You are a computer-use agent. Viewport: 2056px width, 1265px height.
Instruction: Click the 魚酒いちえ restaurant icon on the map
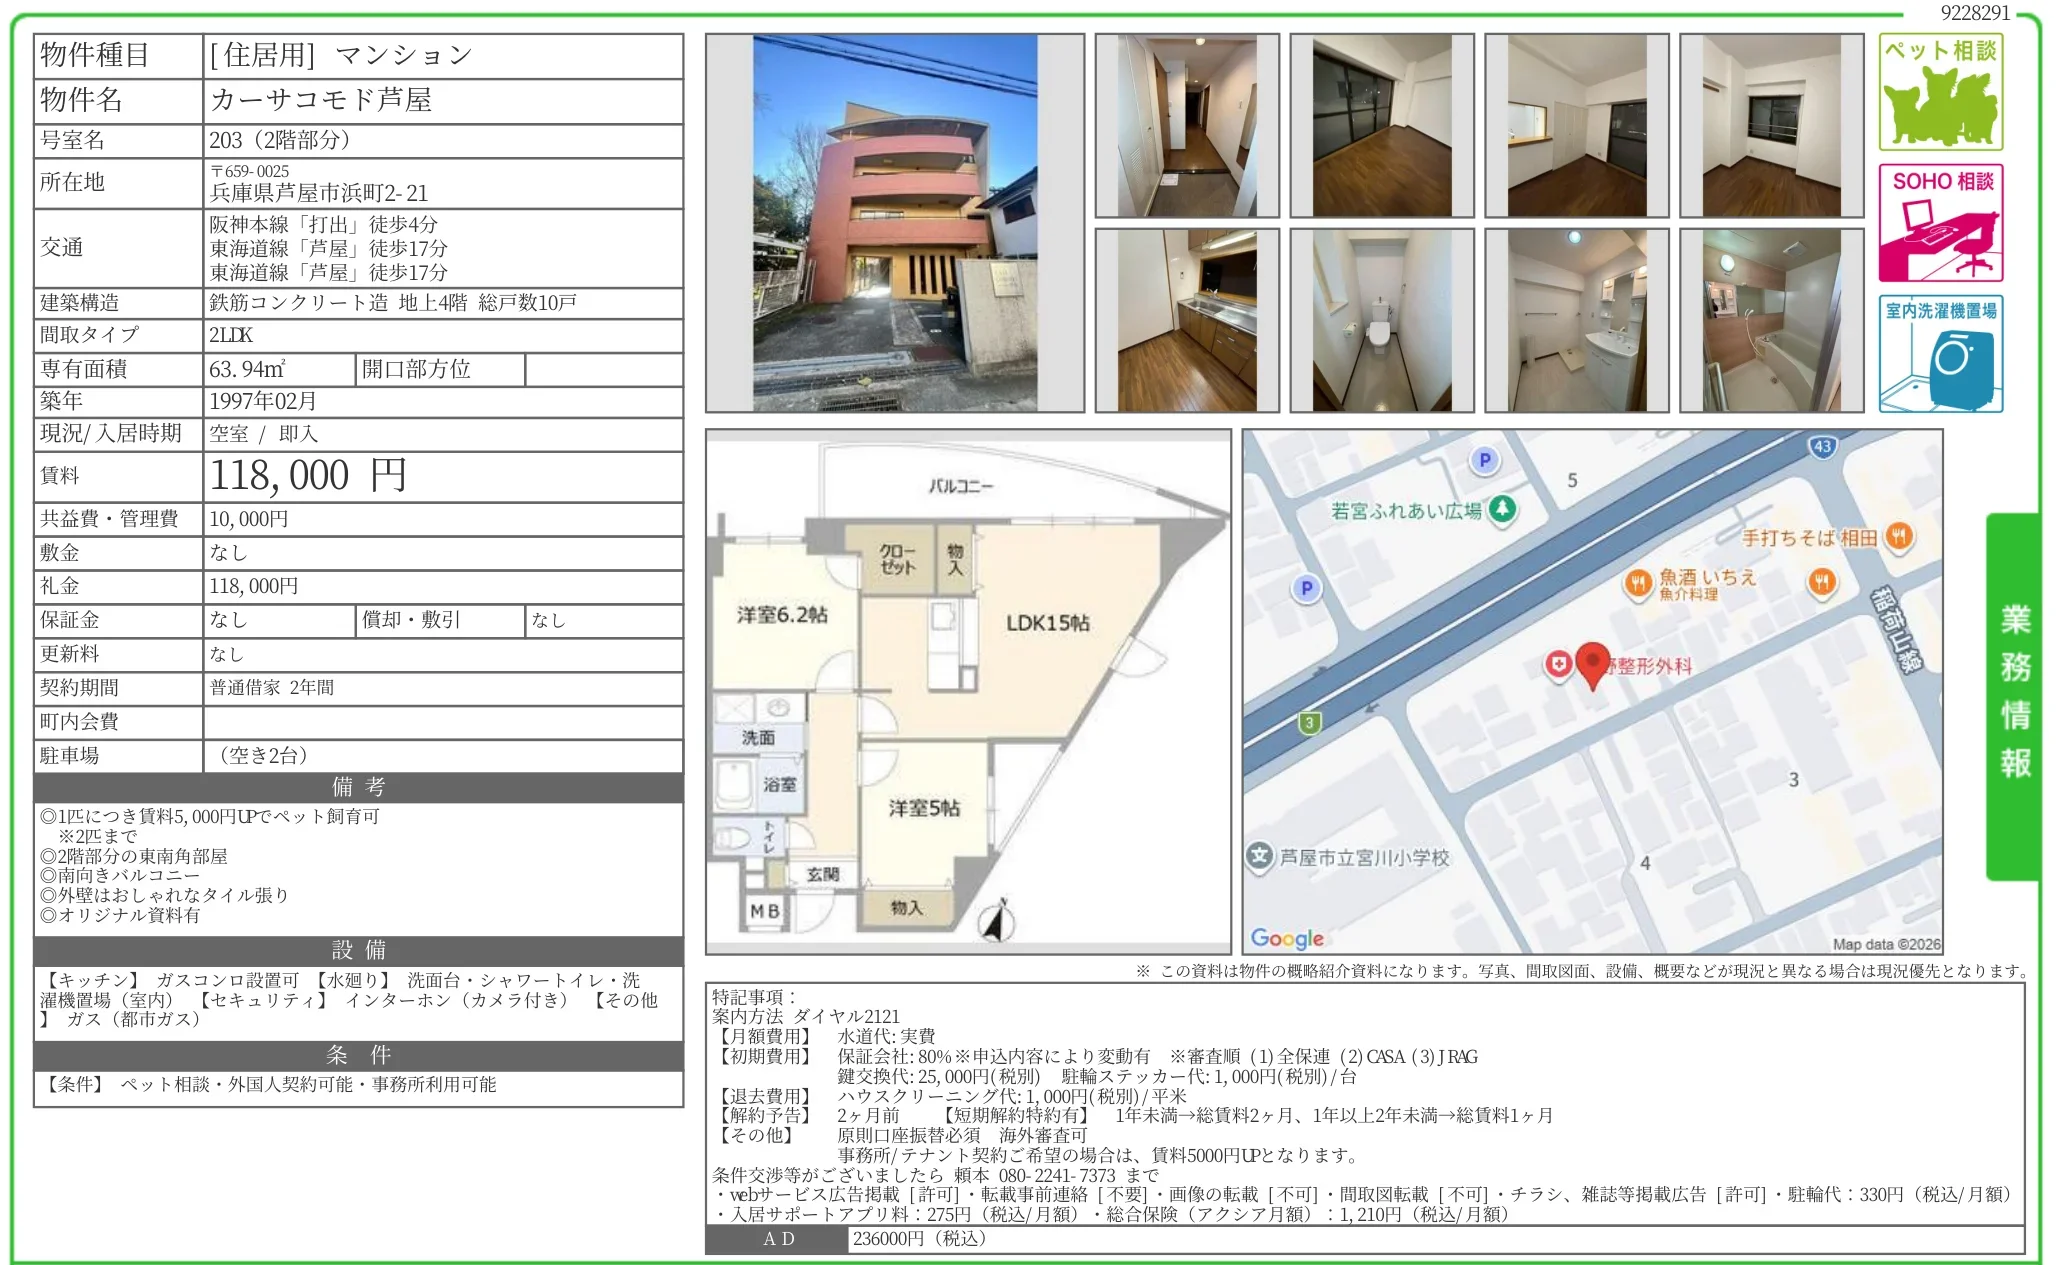1638,582
